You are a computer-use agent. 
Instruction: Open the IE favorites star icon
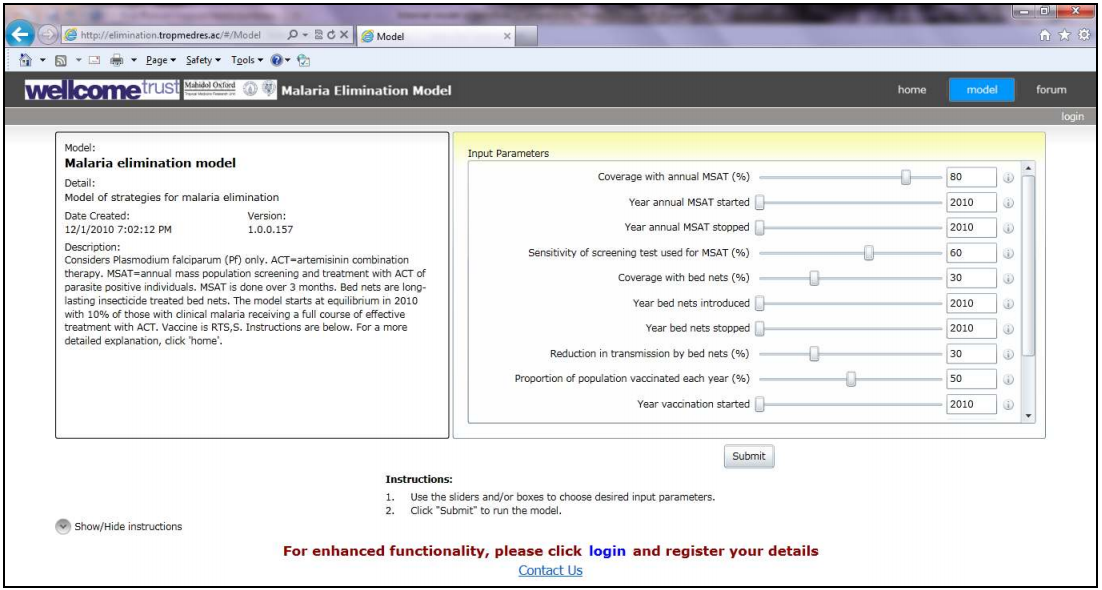click(x=1064, y=34)
